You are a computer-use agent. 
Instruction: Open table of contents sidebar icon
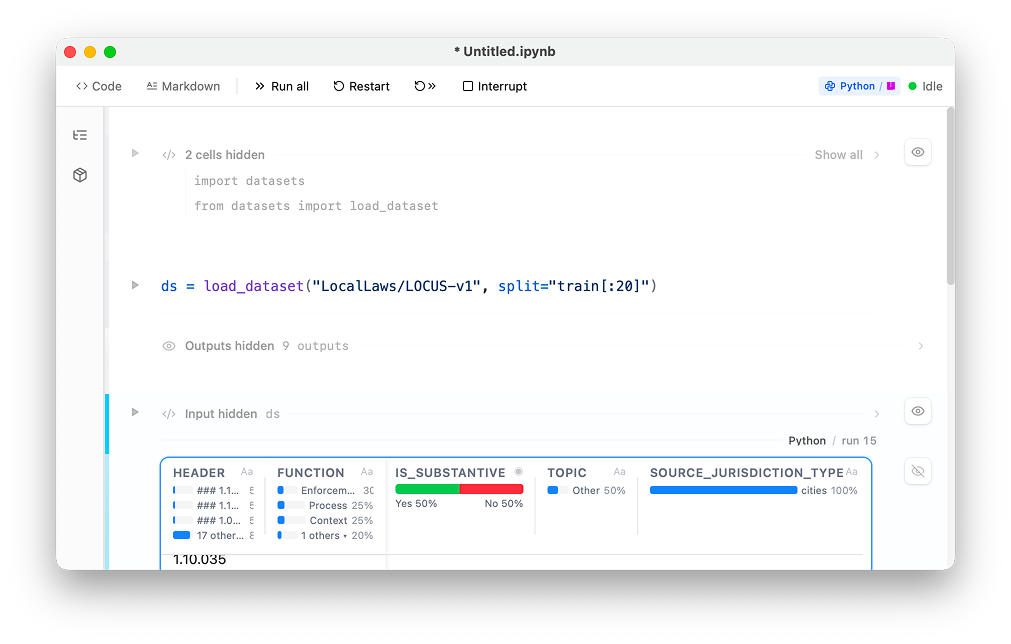point(80,135)
